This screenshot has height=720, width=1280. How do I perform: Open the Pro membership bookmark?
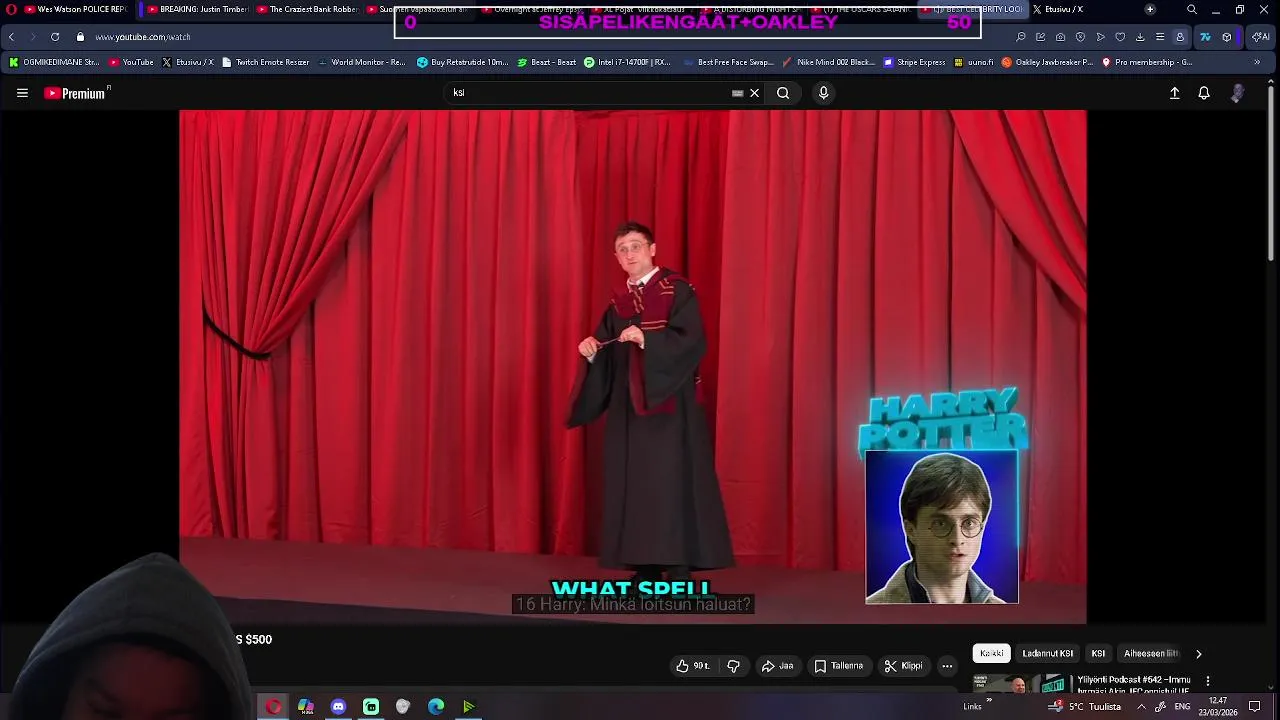click(x=1147, y=62)
